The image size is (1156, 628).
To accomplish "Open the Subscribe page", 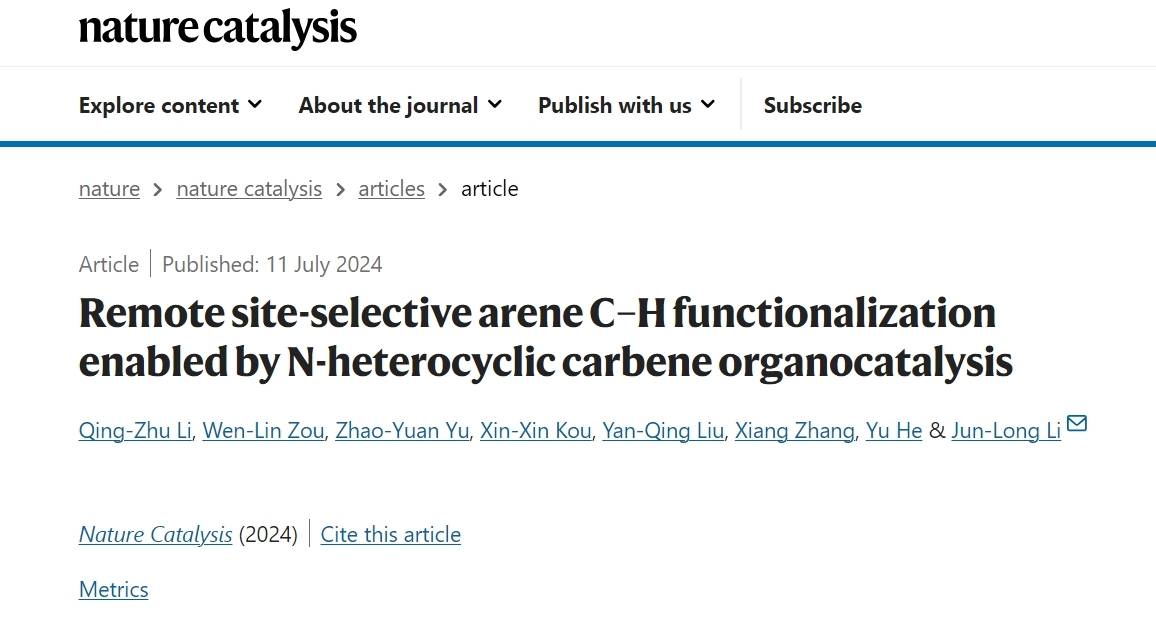I will [812, 105].
